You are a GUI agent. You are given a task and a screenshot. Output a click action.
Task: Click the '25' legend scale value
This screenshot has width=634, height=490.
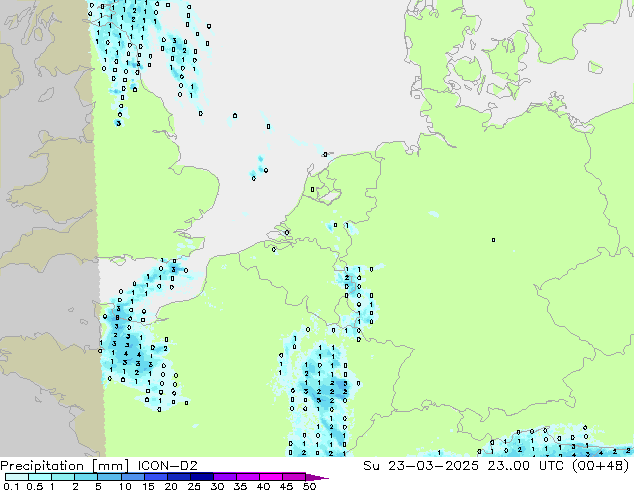click(x=194, y=486)
